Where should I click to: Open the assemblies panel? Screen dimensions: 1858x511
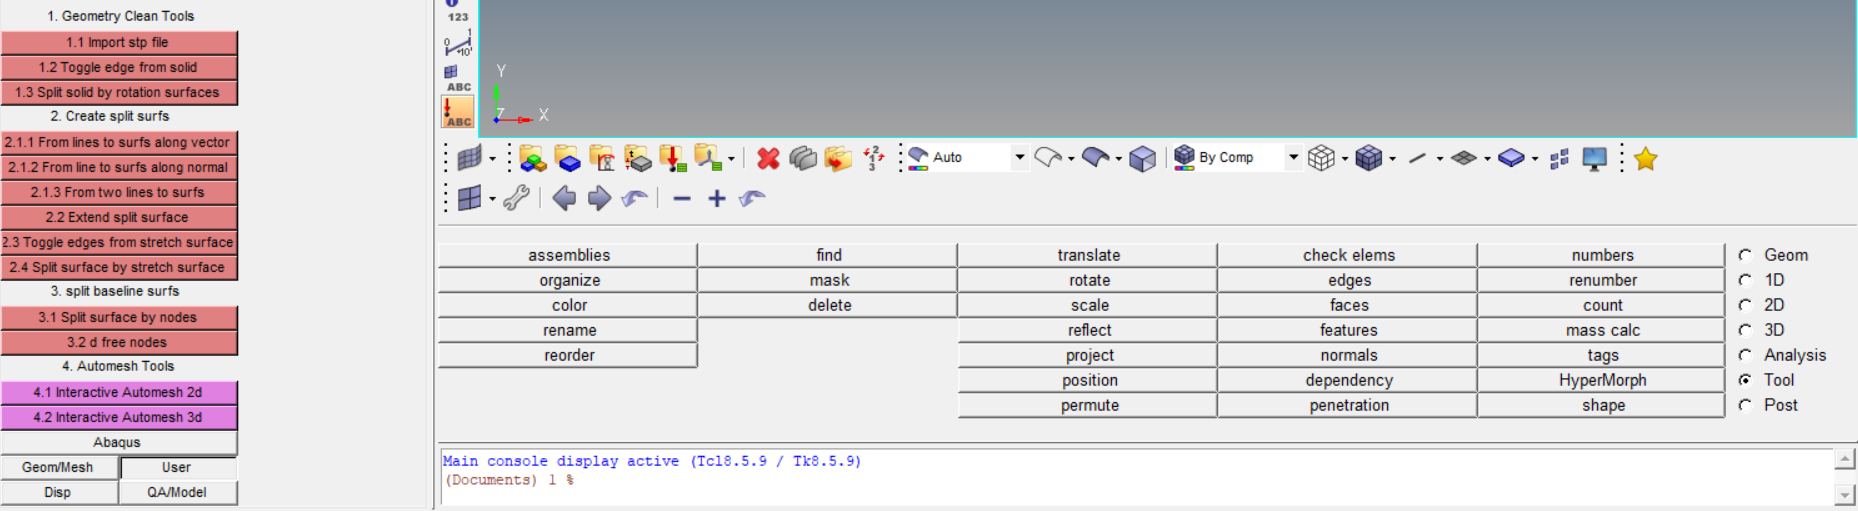[568, 255]
